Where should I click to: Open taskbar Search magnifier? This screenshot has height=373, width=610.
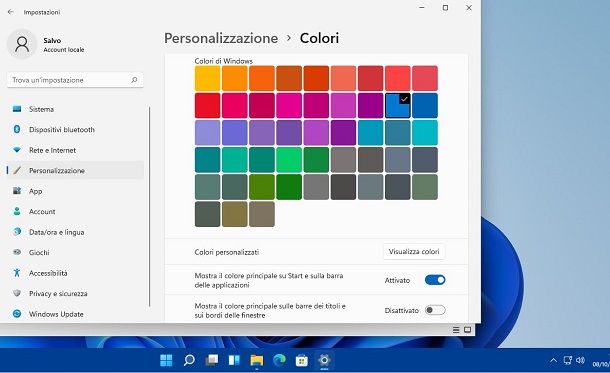(x=189, y=360)
